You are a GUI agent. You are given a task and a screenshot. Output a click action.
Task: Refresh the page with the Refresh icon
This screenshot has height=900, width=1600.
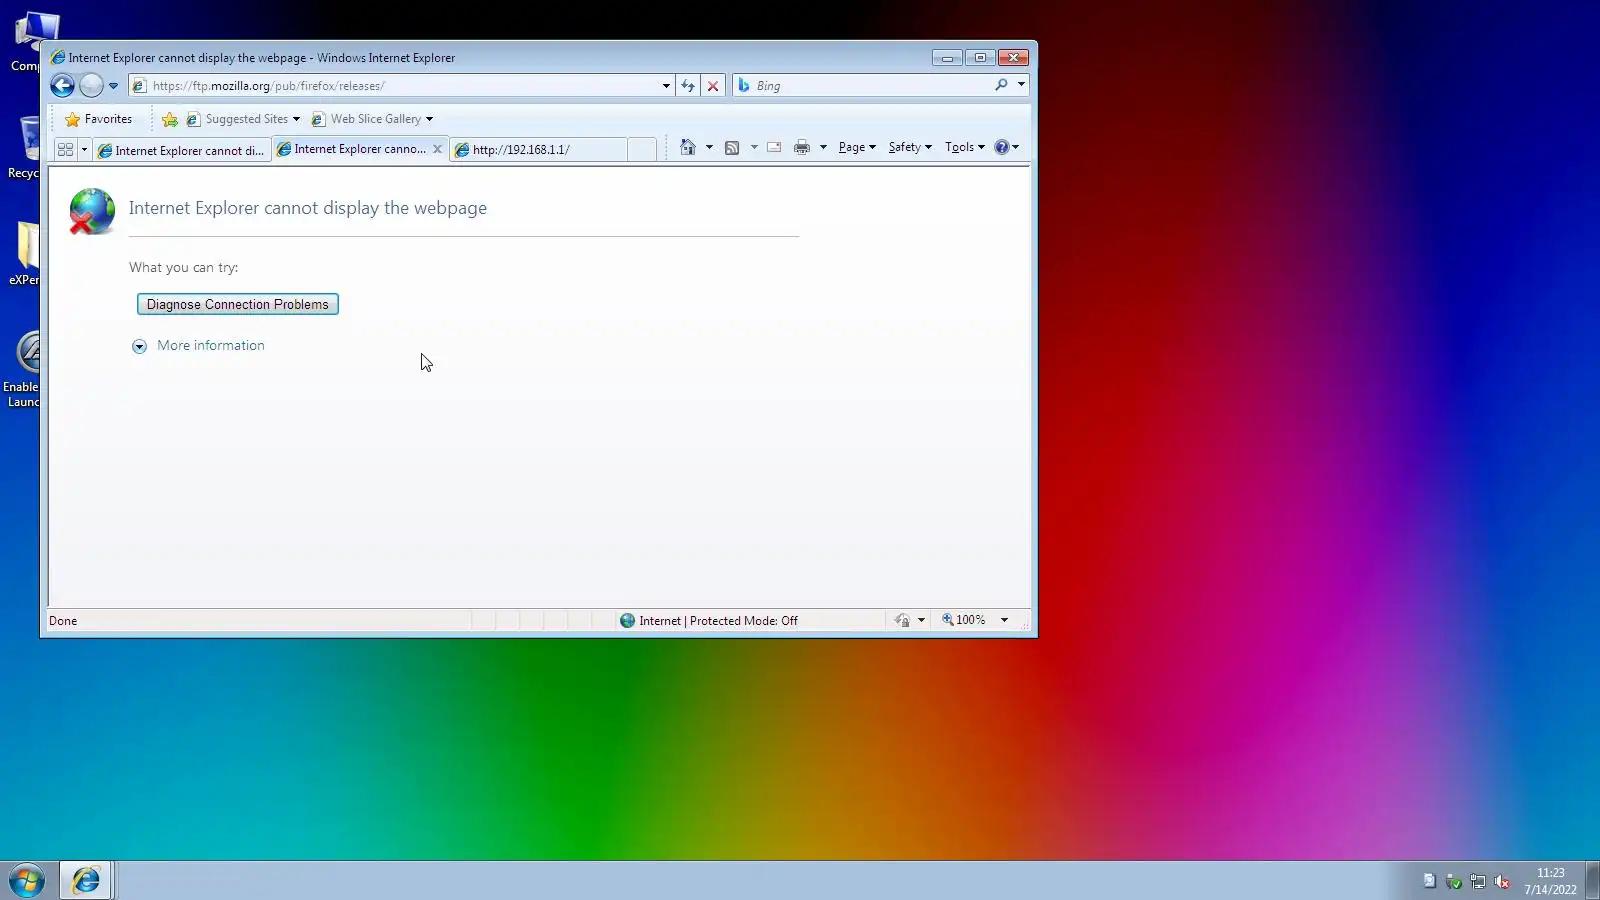688,86
